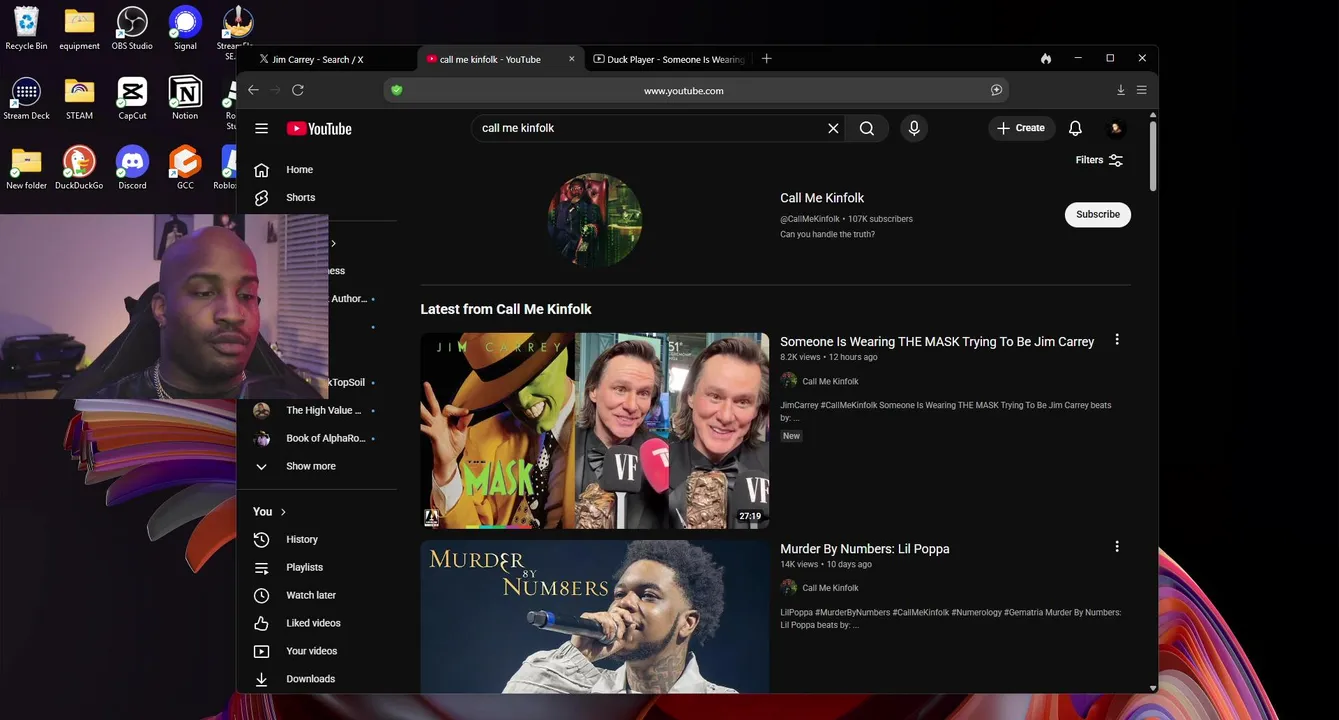
Task: Open the green privacy shield icon
Action: tap(397, 90)
